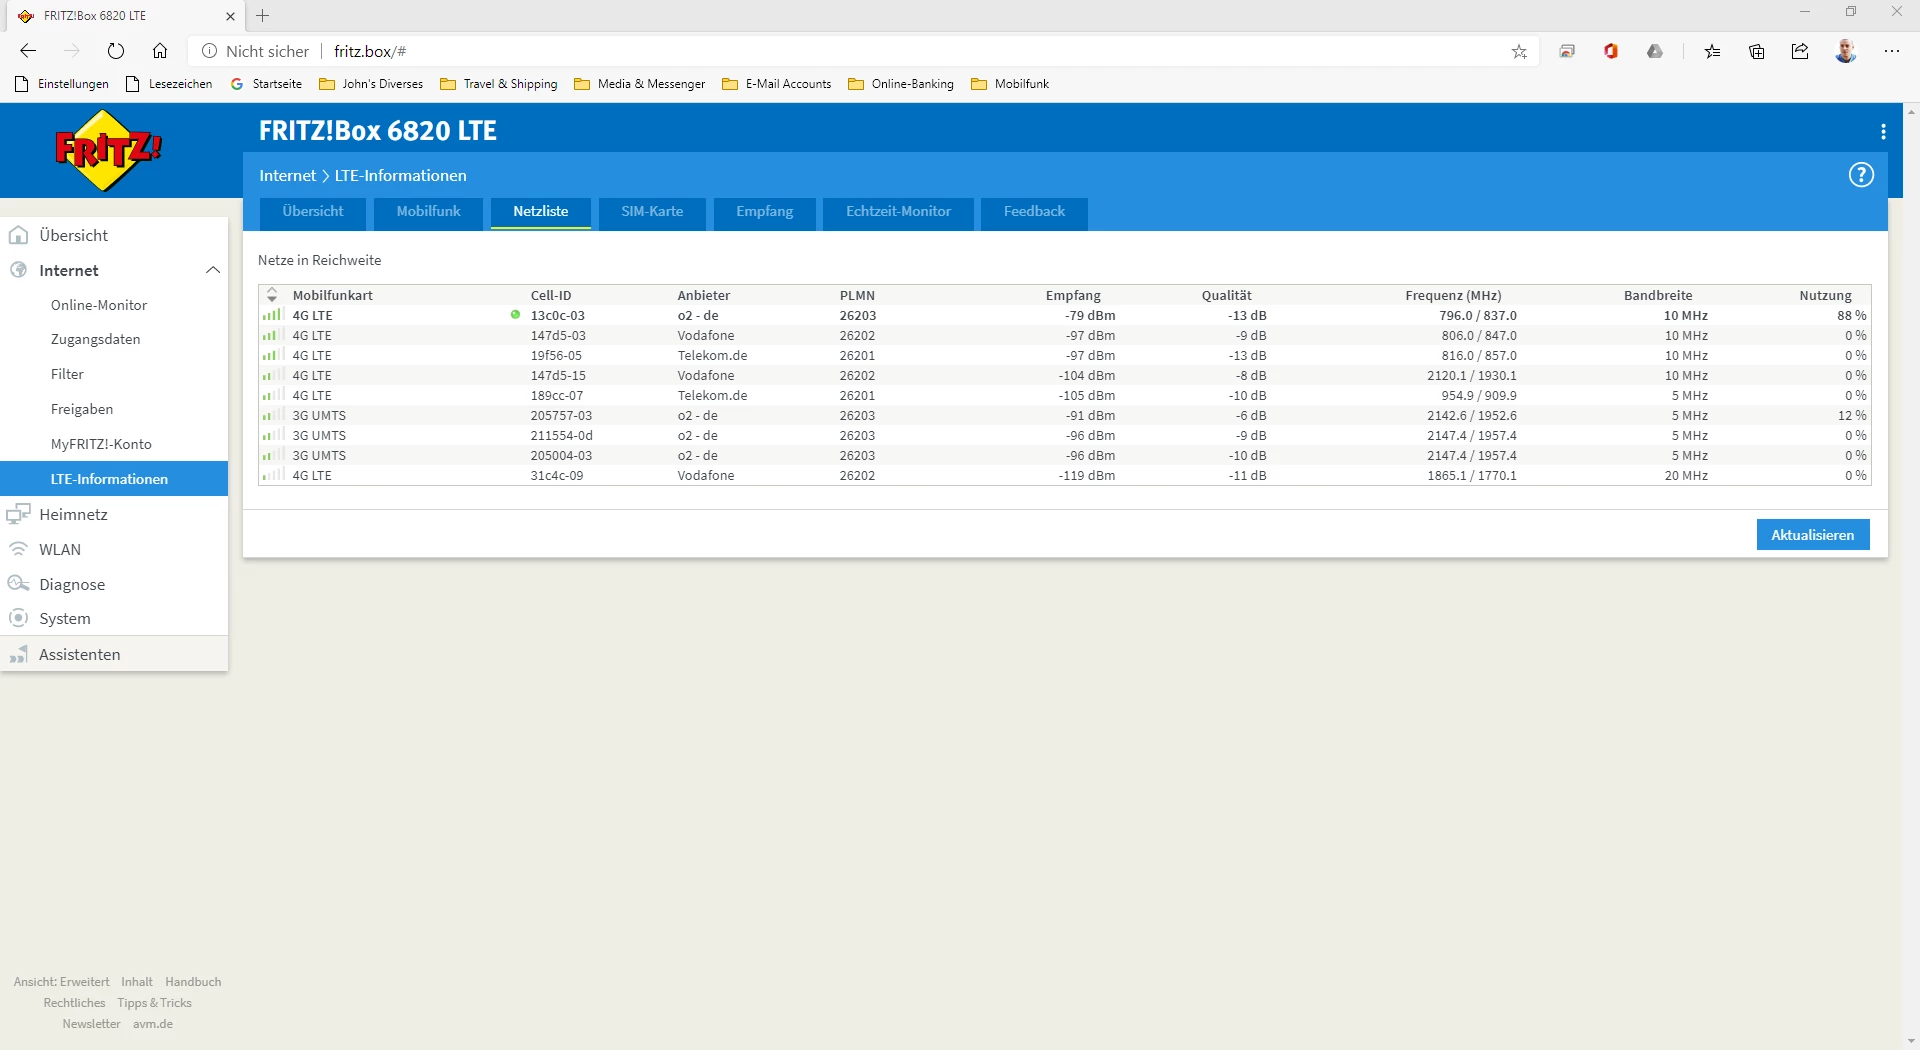The width and height of the screenshot is (1920, 1050).
Task: Open the help question mark icon
Action: [1860, 175]
